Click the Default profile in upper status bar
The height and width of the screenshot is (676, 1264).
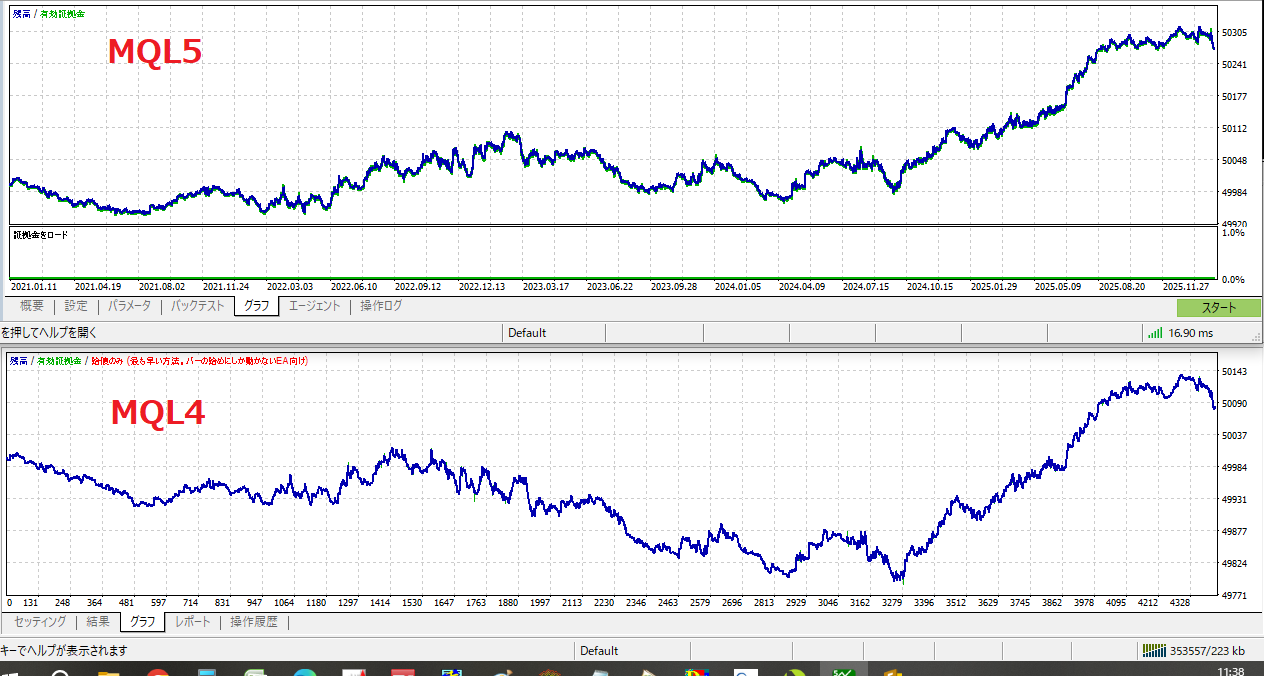pos(527,333)
